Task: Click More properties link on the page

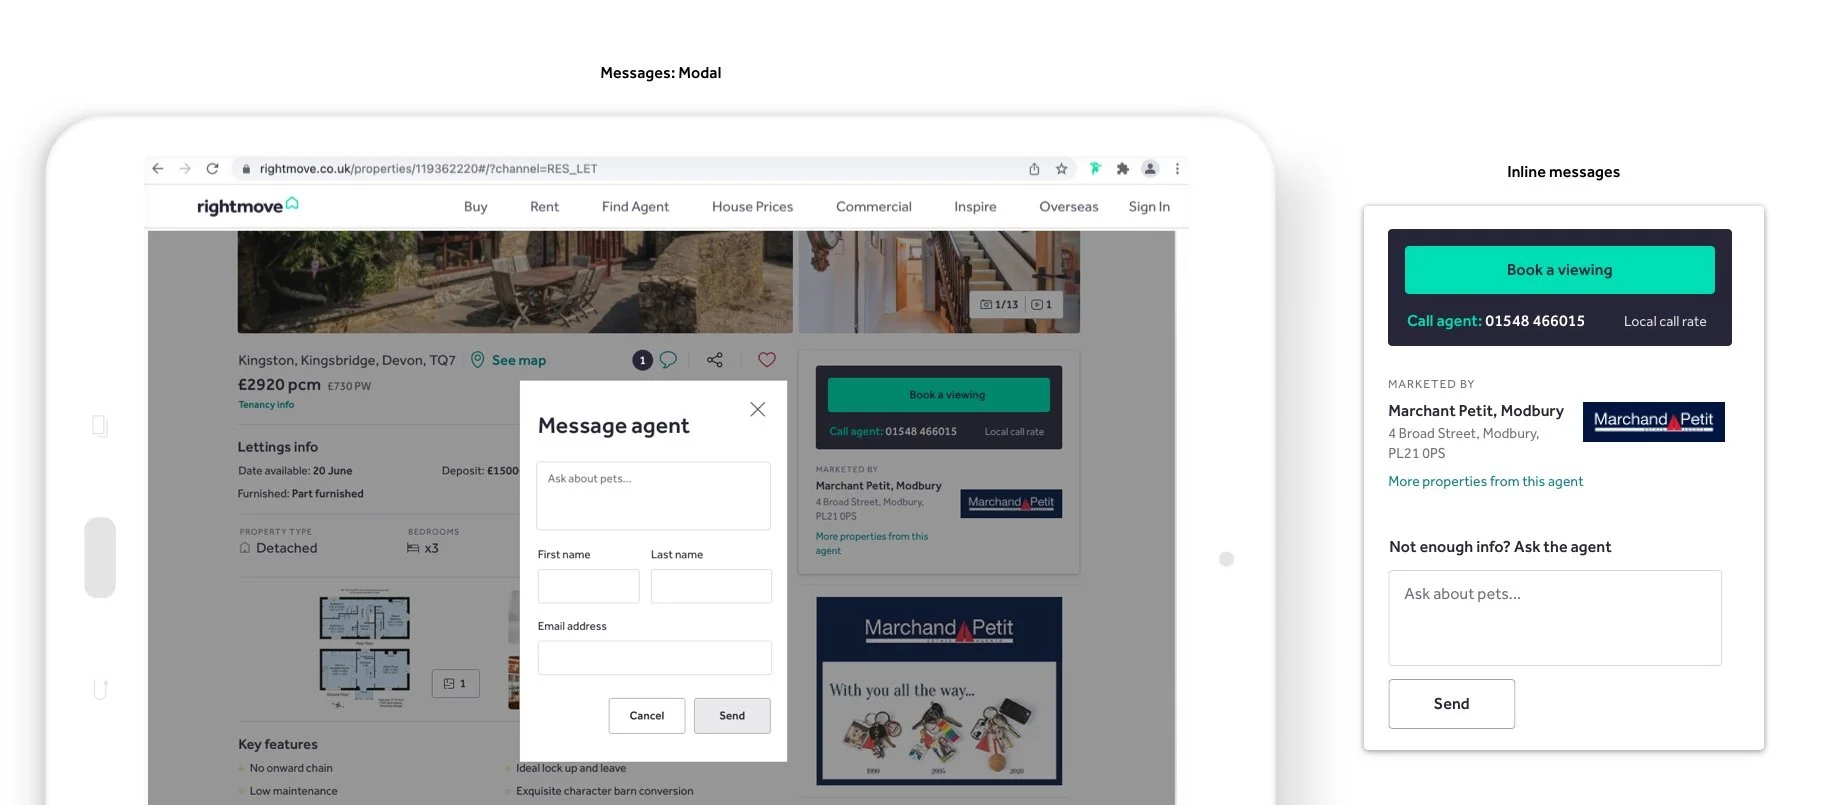Action: 871,543
